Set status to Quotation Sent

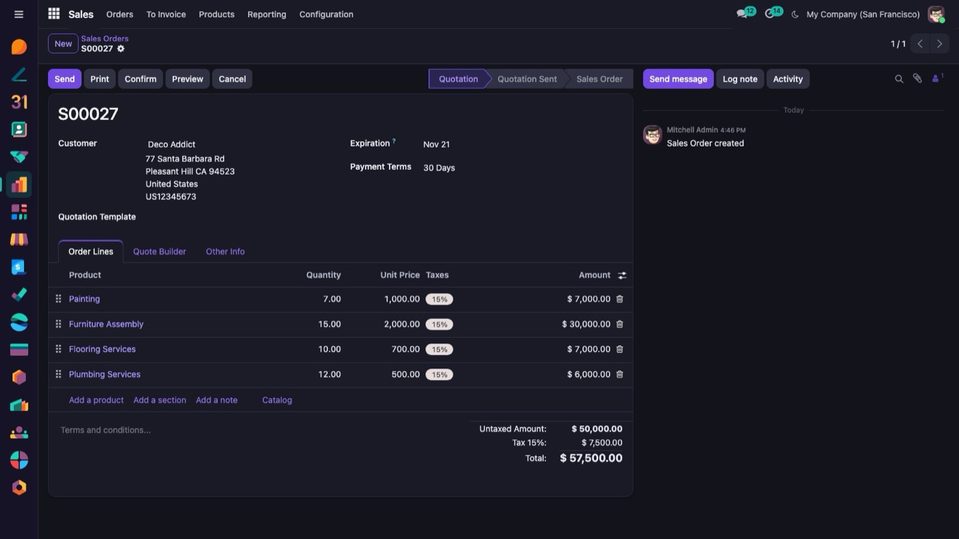point(527,79)
